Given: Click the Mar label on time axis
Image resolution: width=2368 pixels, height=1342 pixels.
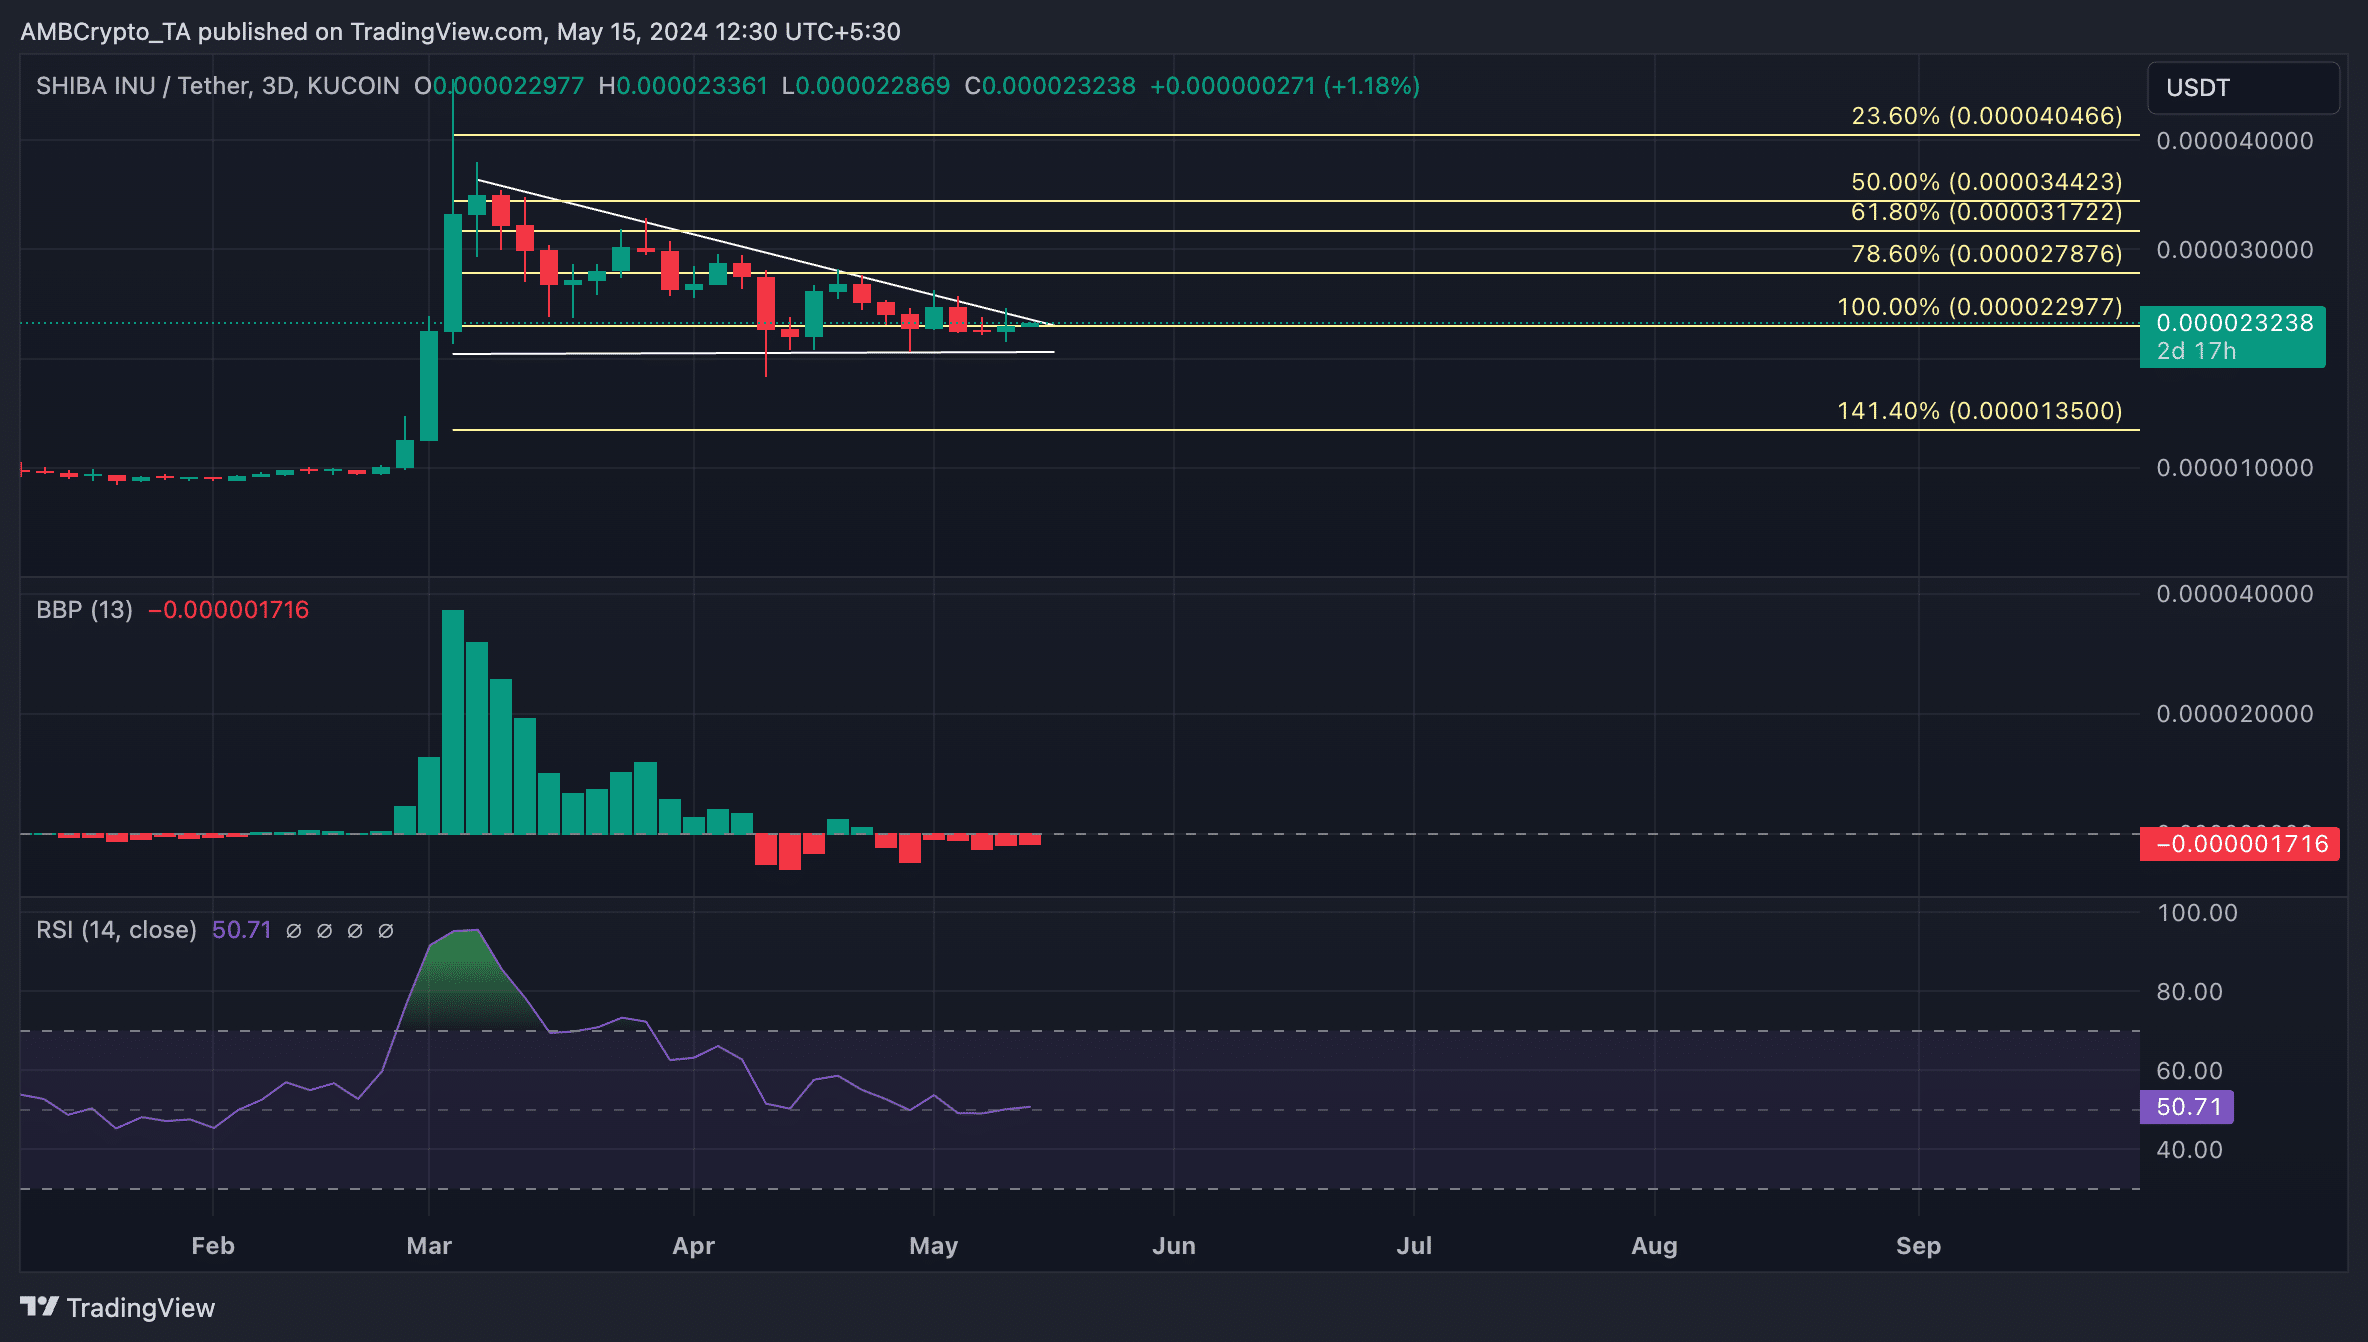Looking at the screenshot, I should coord(429,1246).
